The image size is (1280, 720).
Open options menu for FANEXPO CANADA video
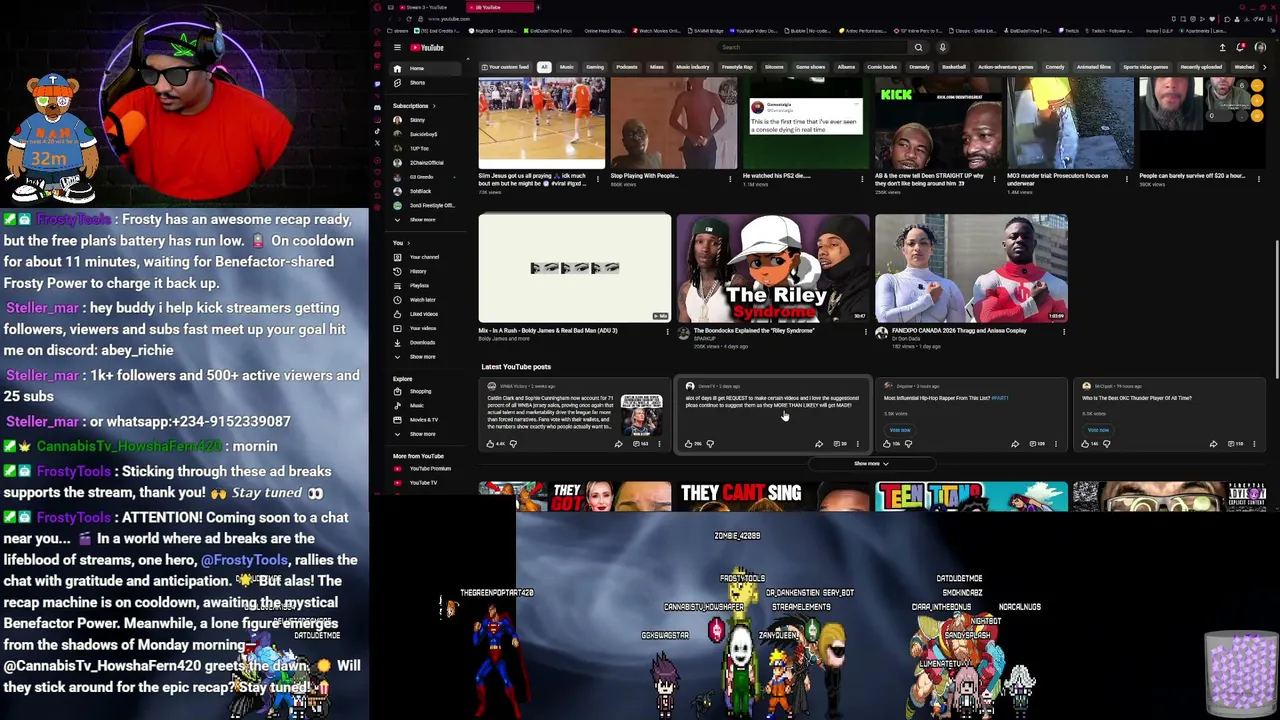click(x=1063, y=331)
